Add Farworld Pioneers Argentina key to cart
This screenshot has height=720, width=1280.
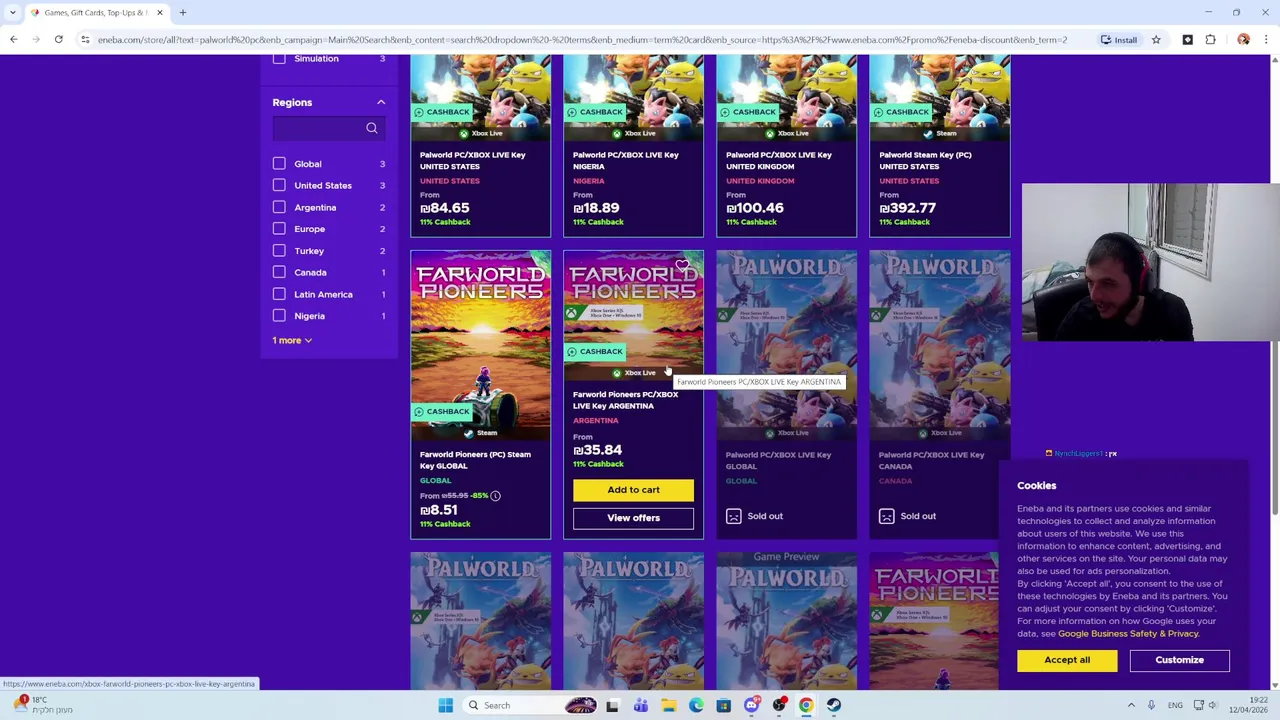(633, 490)
